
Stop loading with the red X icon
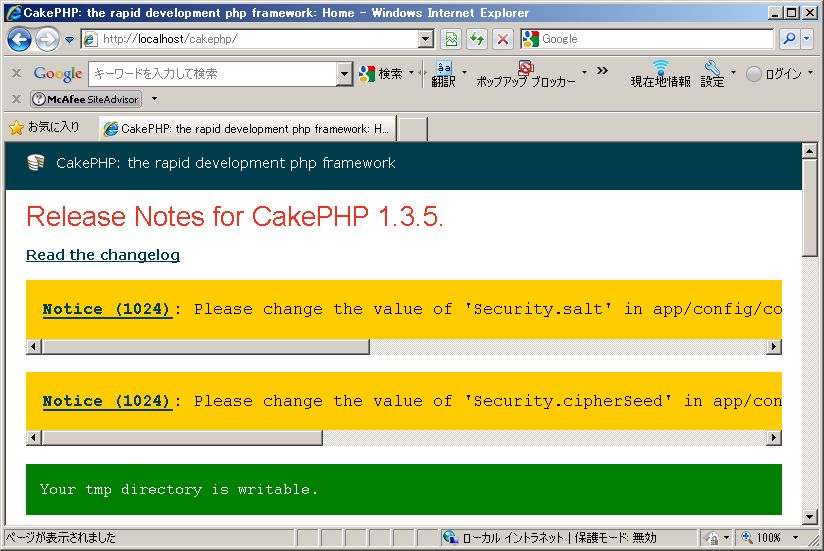coord(503,39)
